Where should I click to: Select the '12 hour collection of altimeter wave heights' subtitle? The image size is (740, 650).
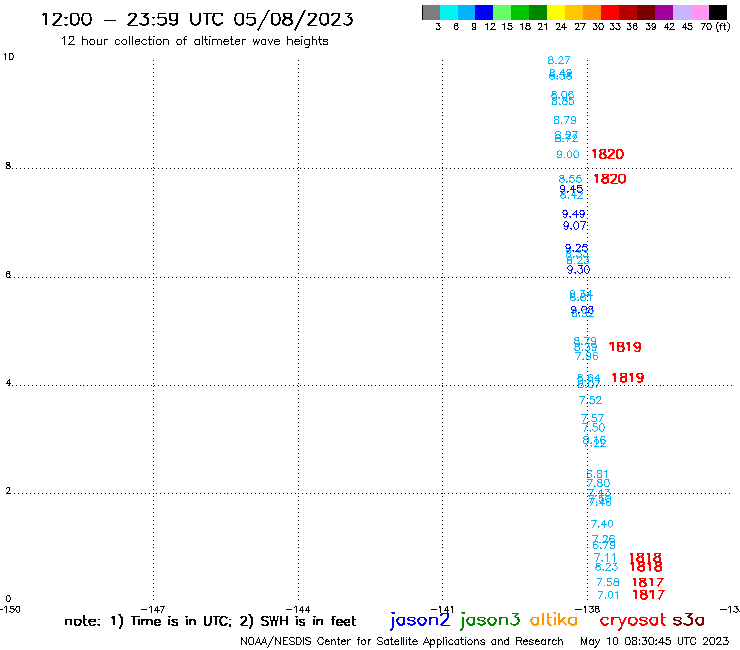194,41
